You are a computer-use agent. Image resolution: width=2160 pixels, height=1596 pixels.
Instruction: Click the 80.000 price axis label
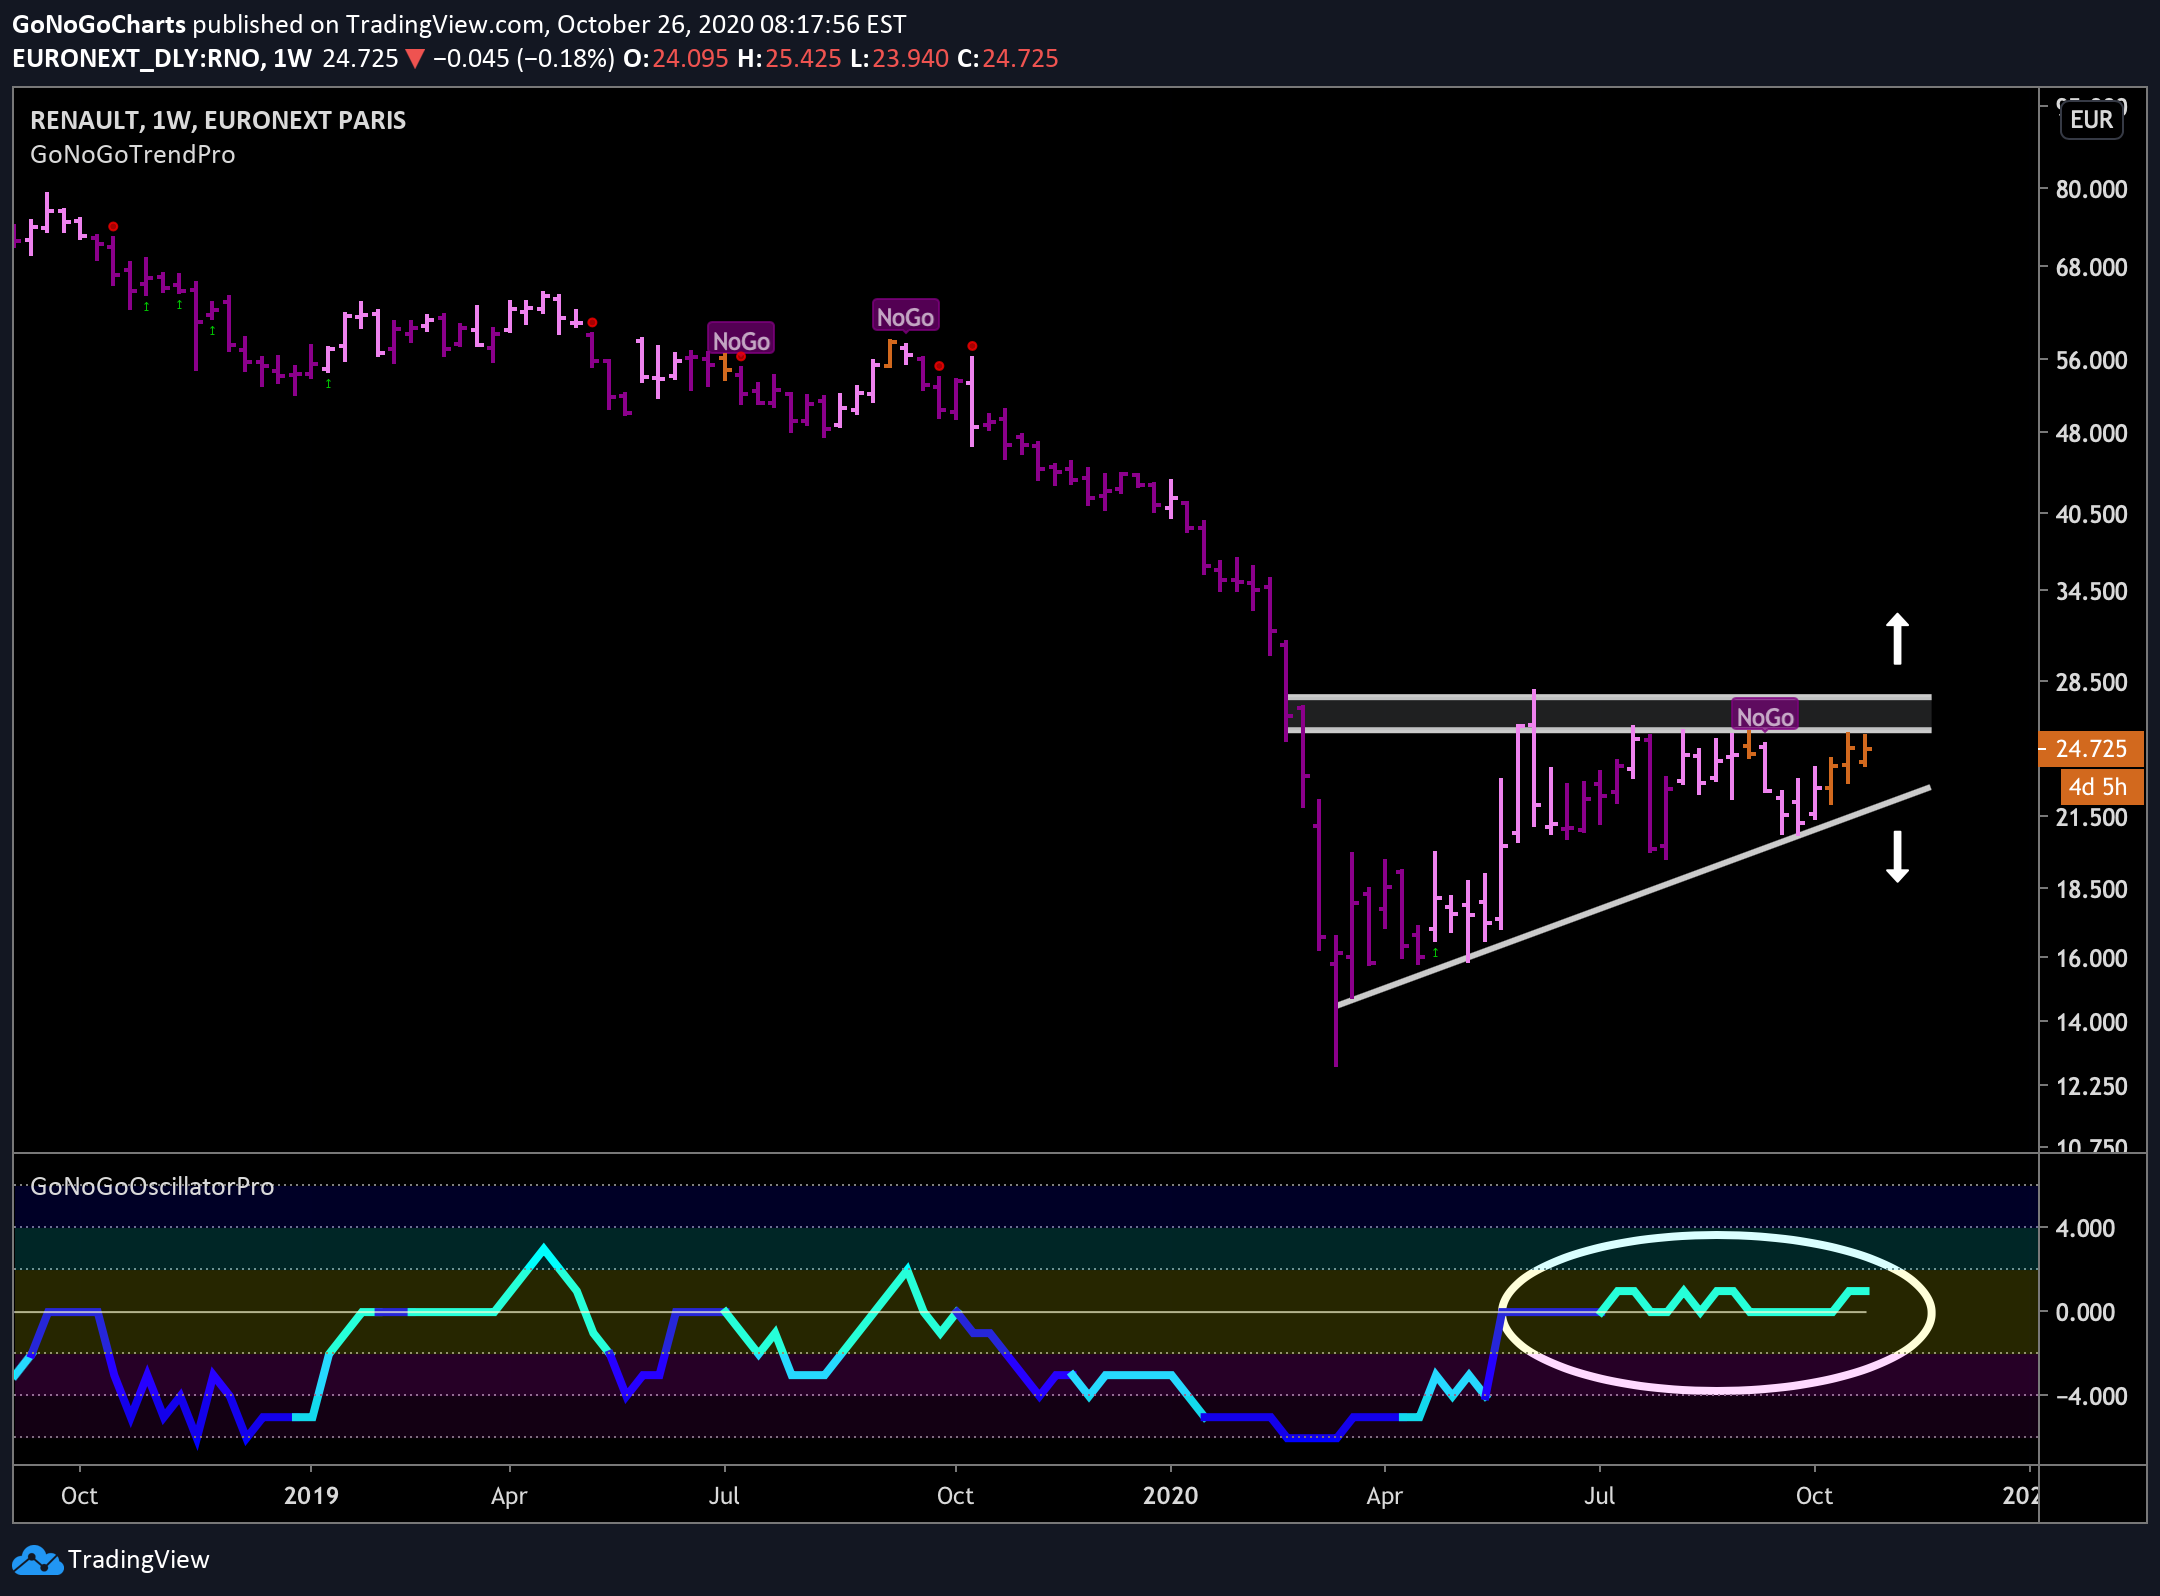2092,189
